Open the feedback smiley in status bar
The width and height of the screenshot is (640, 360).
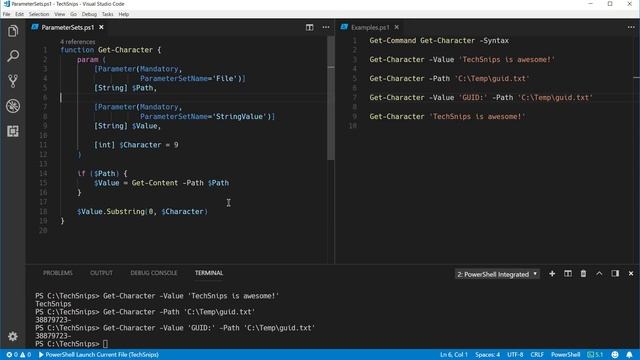tap(615, 355)
